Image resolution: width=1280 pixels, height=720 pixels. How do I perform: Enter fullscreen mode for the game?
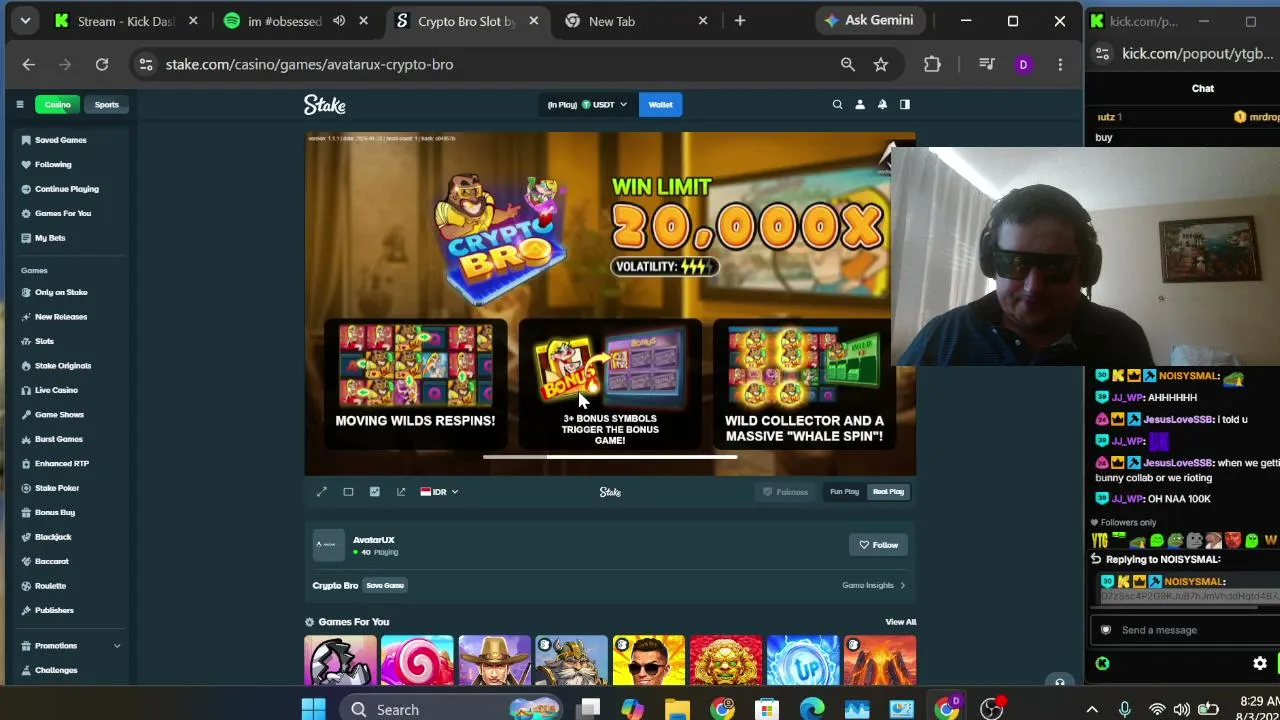click(x=322, y=492)
